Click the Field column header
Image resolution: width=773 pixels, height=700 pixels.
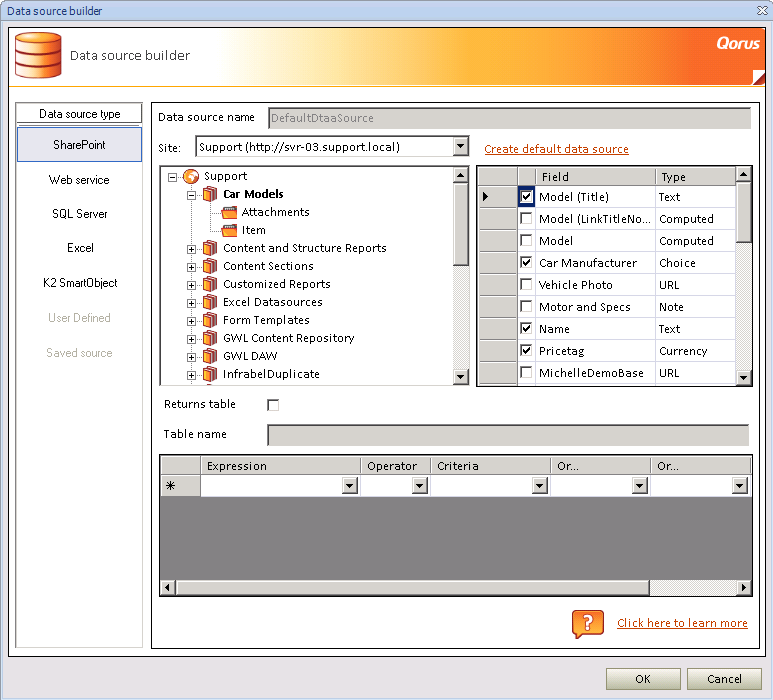pyautogui.click(x=596, y=176)
